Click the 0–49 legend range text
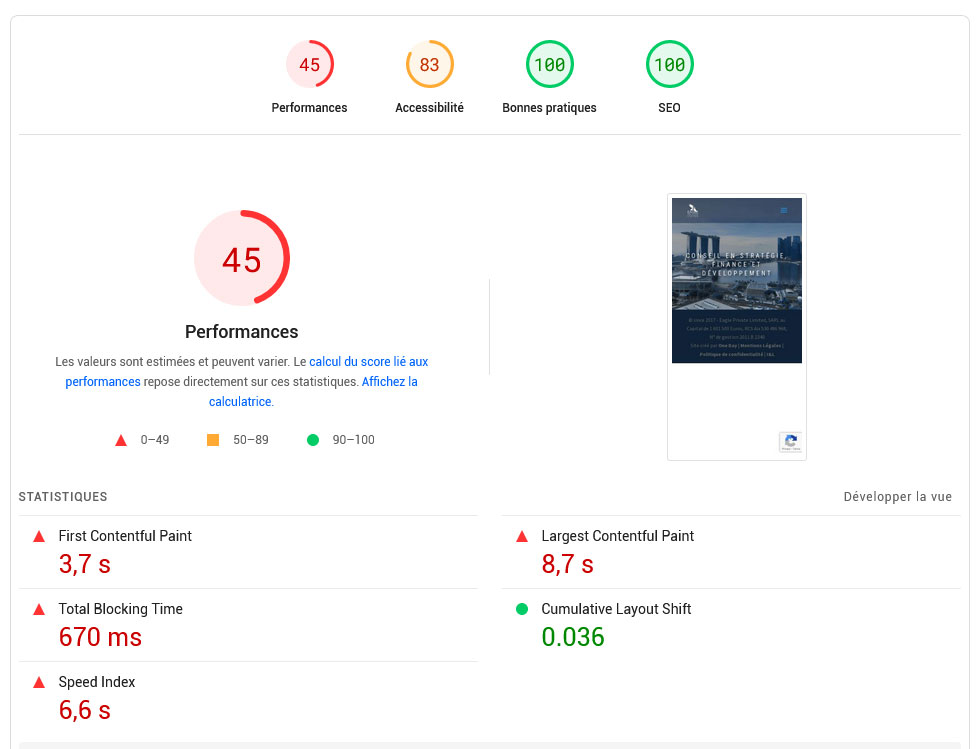 pos(155,440)
